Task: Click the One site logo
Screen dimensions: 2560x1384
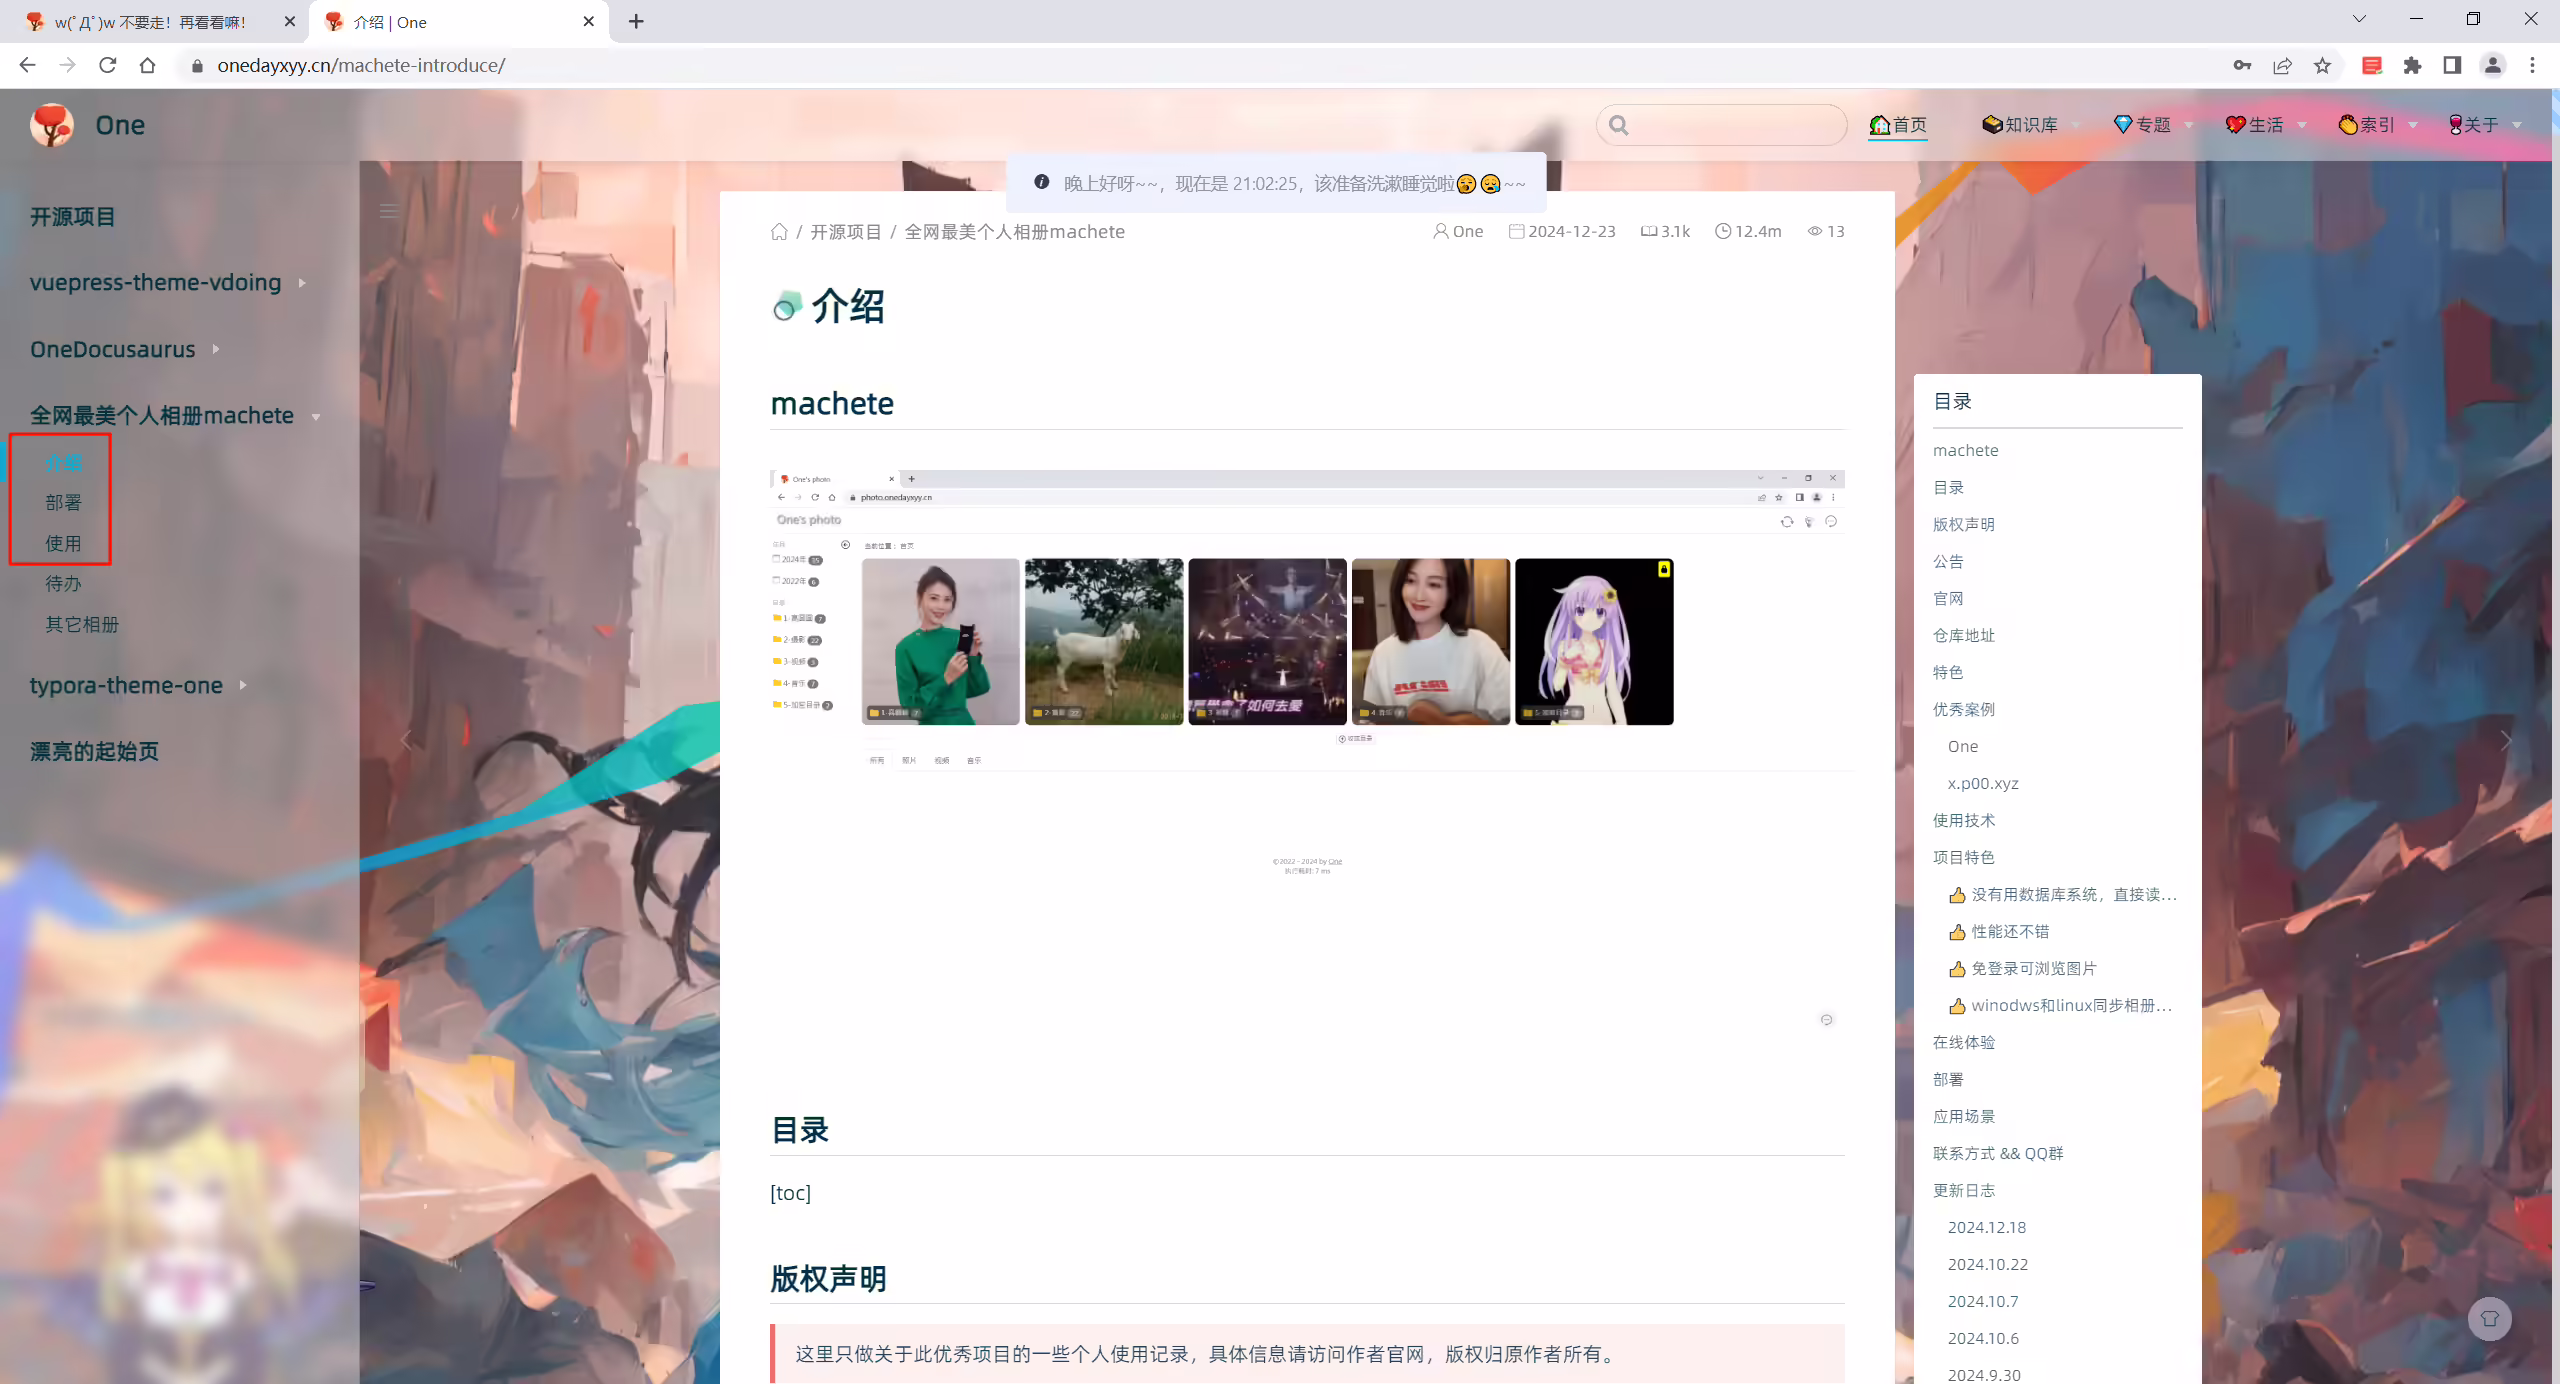Action: [52, 125]
